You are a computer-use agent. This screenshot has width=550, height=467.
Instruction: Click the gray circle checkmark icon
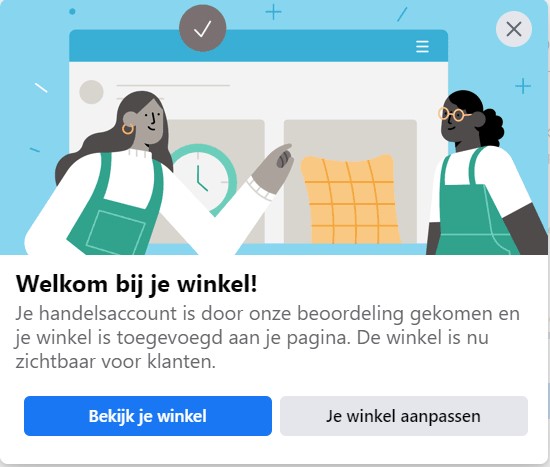203,28
